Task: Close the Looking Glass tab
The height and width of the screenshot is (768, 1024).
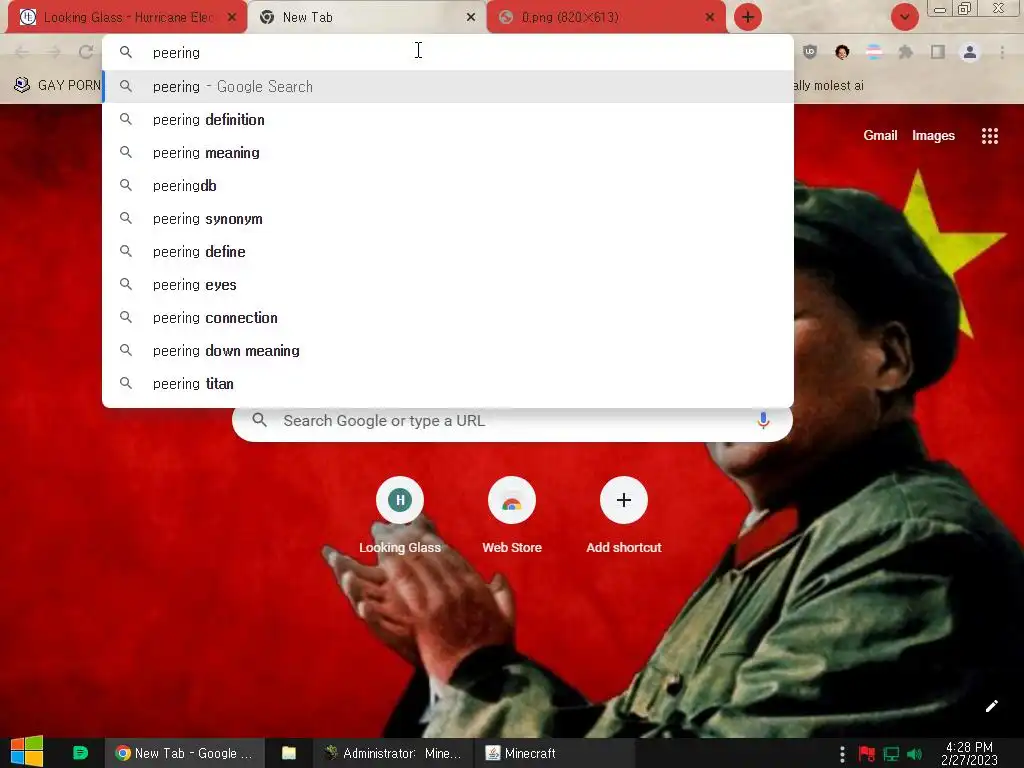Action: (x=232, y=18)
